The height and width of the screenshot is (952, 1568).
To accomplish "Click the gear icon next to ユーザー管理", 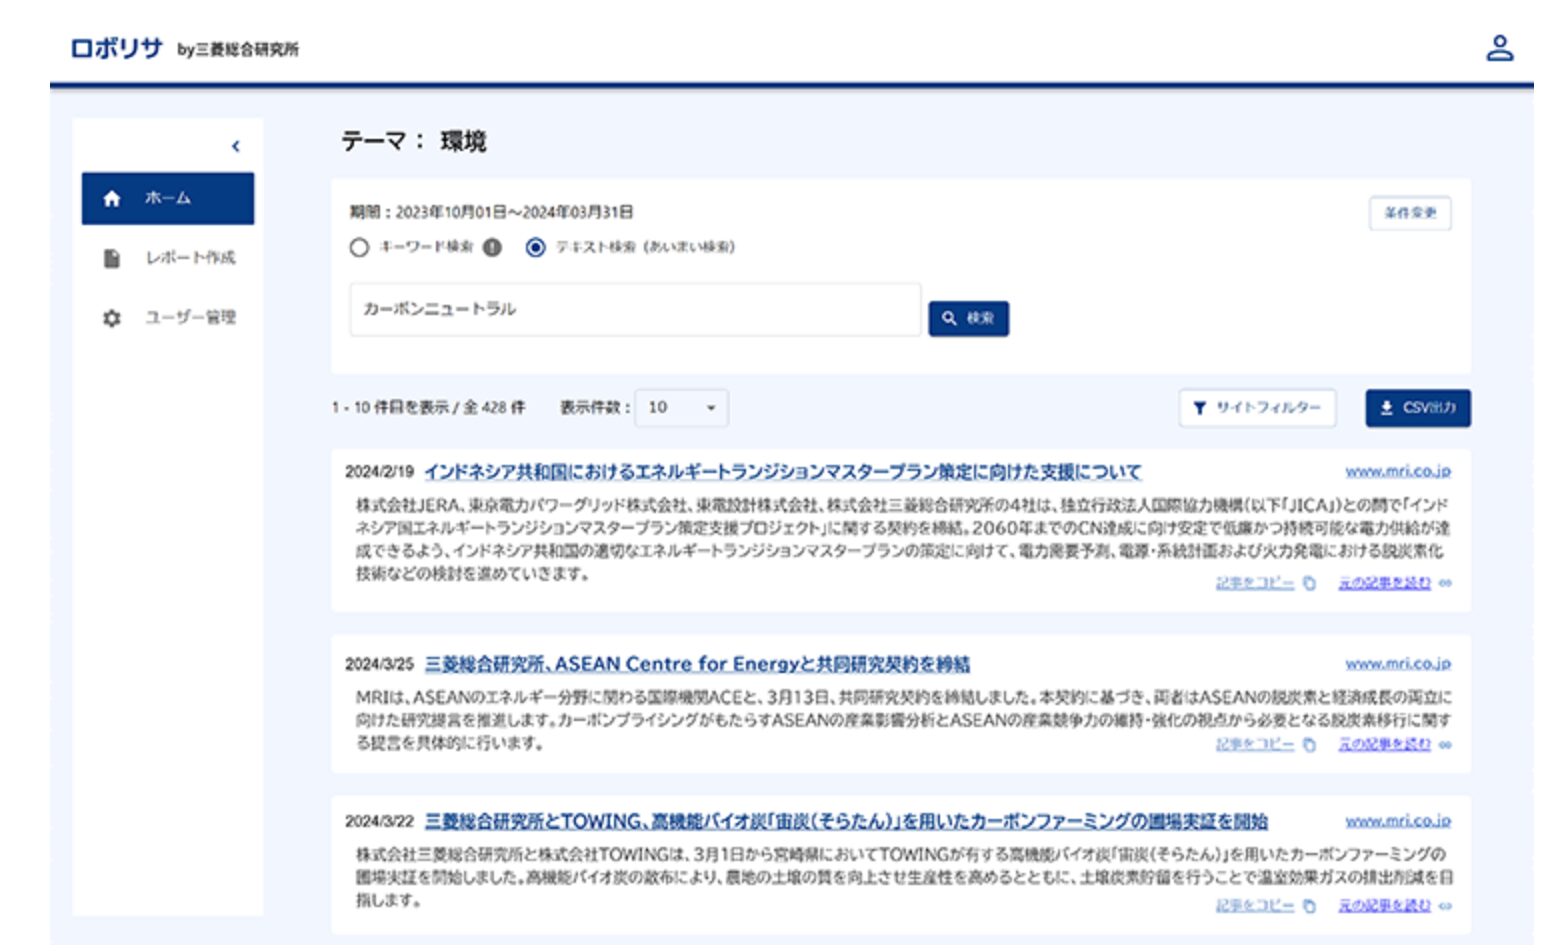I will 112,318.
